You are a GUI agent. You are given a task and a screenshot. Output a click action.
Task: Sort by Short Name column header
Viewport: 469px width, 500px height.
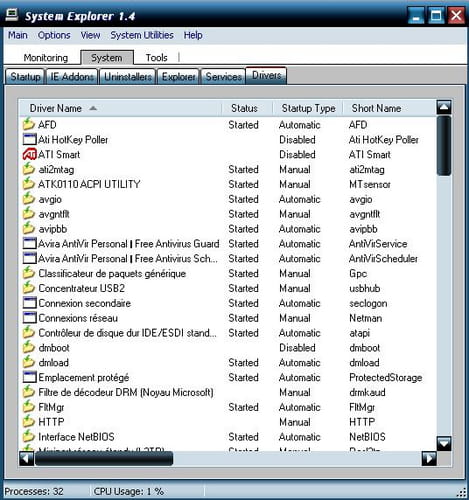(x=389, y=108)
